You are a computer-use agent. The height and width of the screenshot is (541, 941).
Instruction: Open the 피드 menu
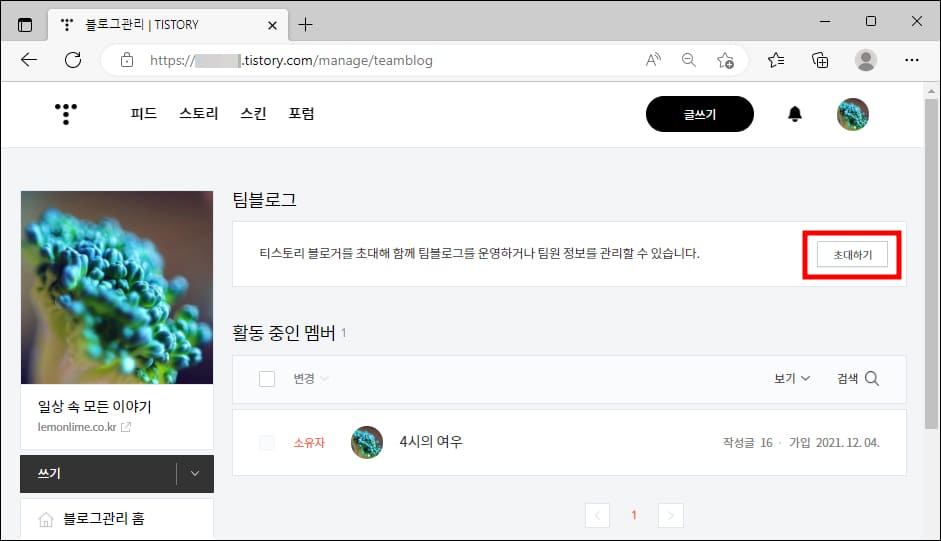coord(143,113)
